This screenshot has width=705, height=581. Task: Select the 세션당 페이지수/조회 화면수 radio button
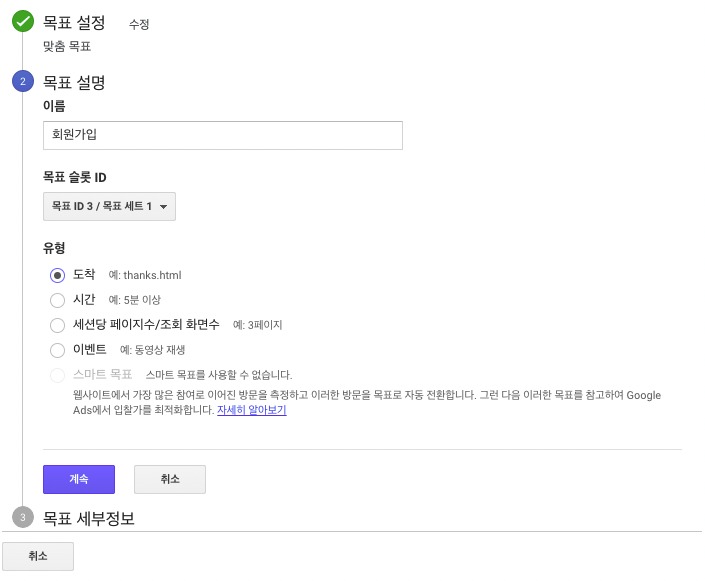58,325
